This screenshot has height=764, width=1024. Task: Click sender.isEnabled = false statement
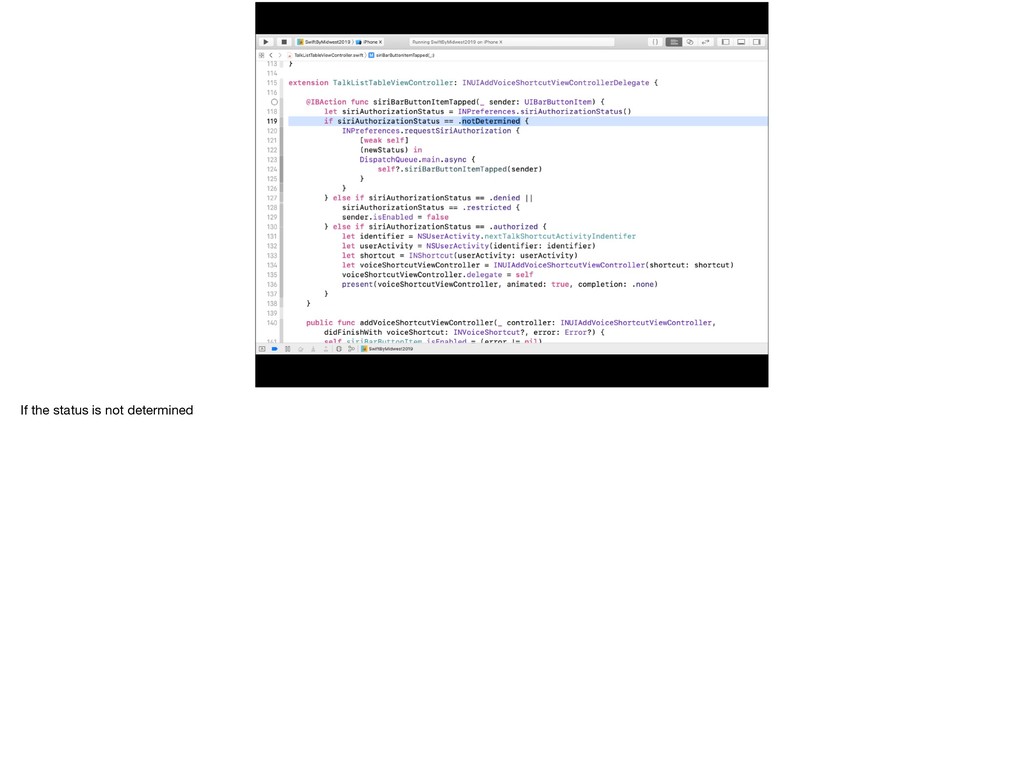395,217
